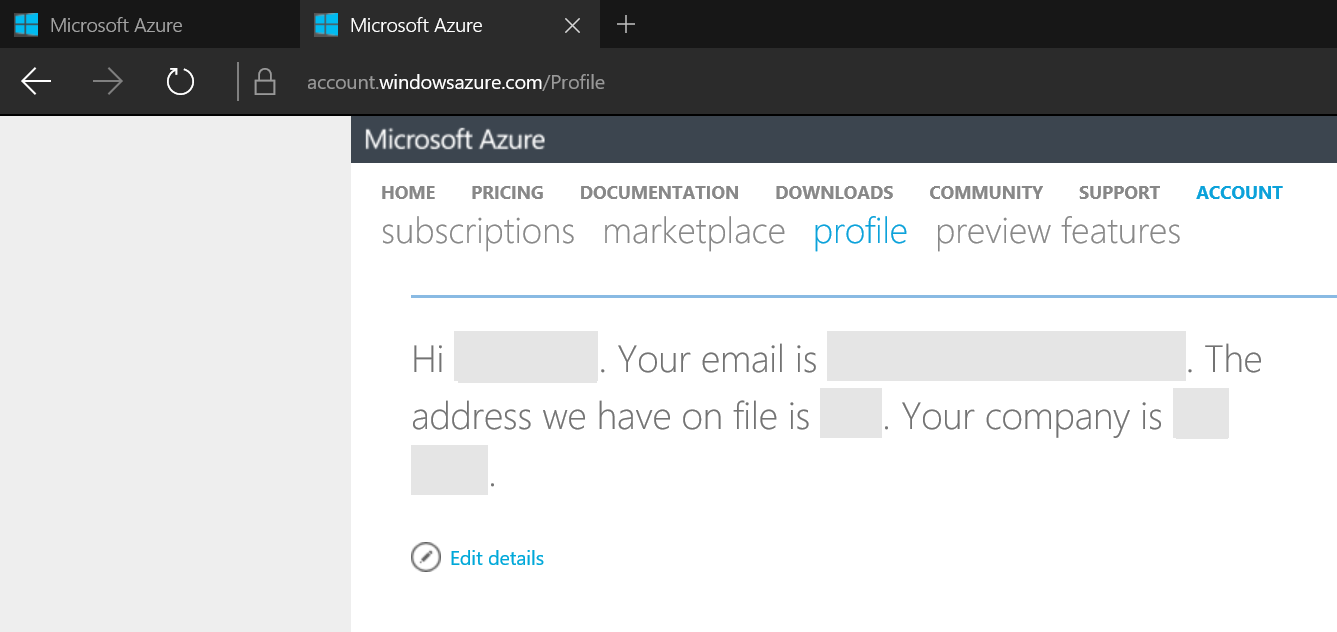Screen dimensions: 1337x632
Task: Click the browser back arrow
Action: tap(36, 82)
